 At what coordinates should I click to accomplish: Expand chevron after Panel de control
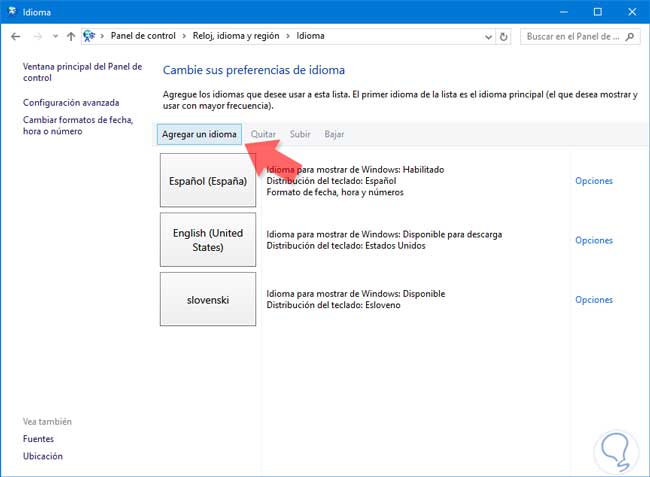tap(184, 36)
